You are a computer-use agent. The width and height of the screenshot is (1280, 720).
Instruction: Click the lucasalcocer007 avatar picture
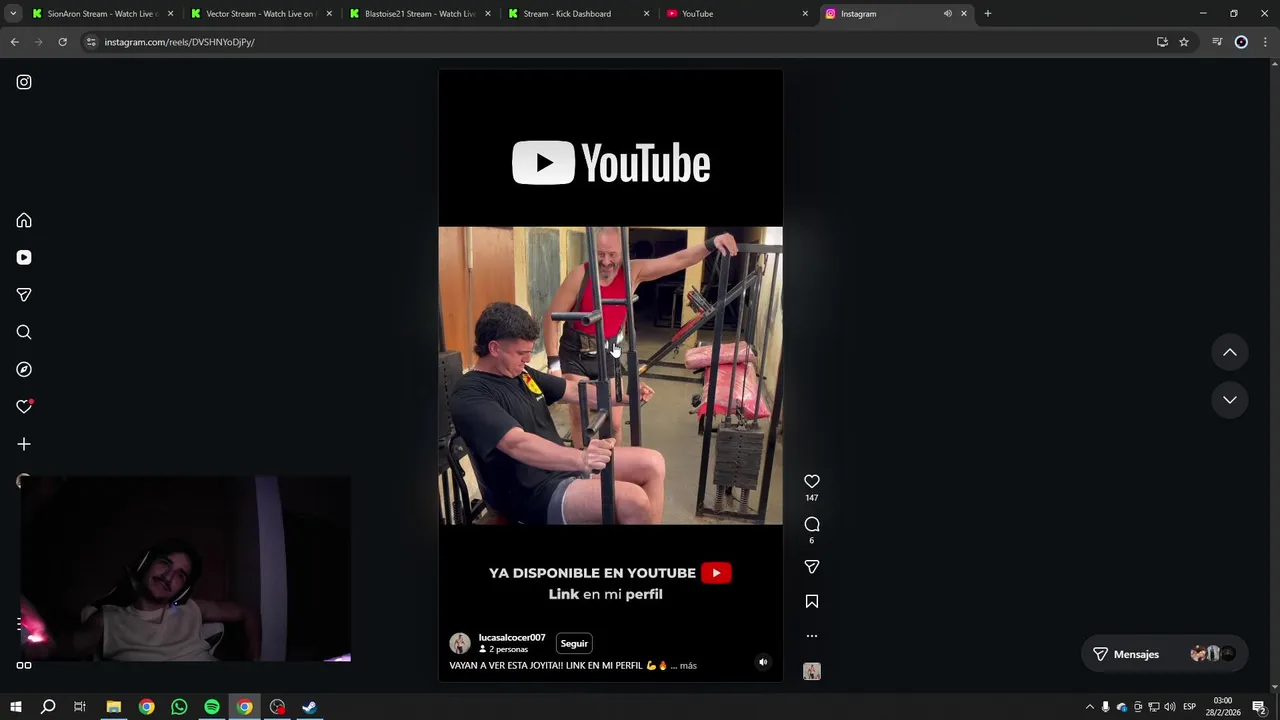460,643
